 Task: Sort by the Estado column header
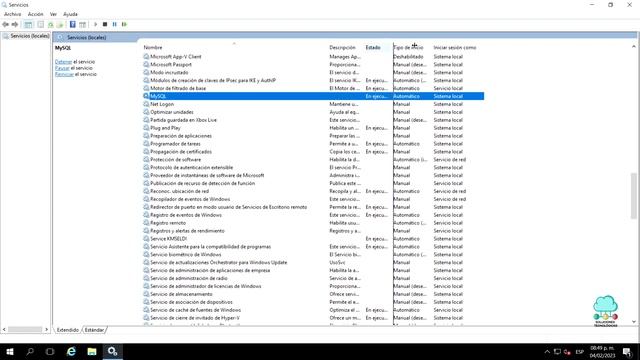(x=373, y=48)
